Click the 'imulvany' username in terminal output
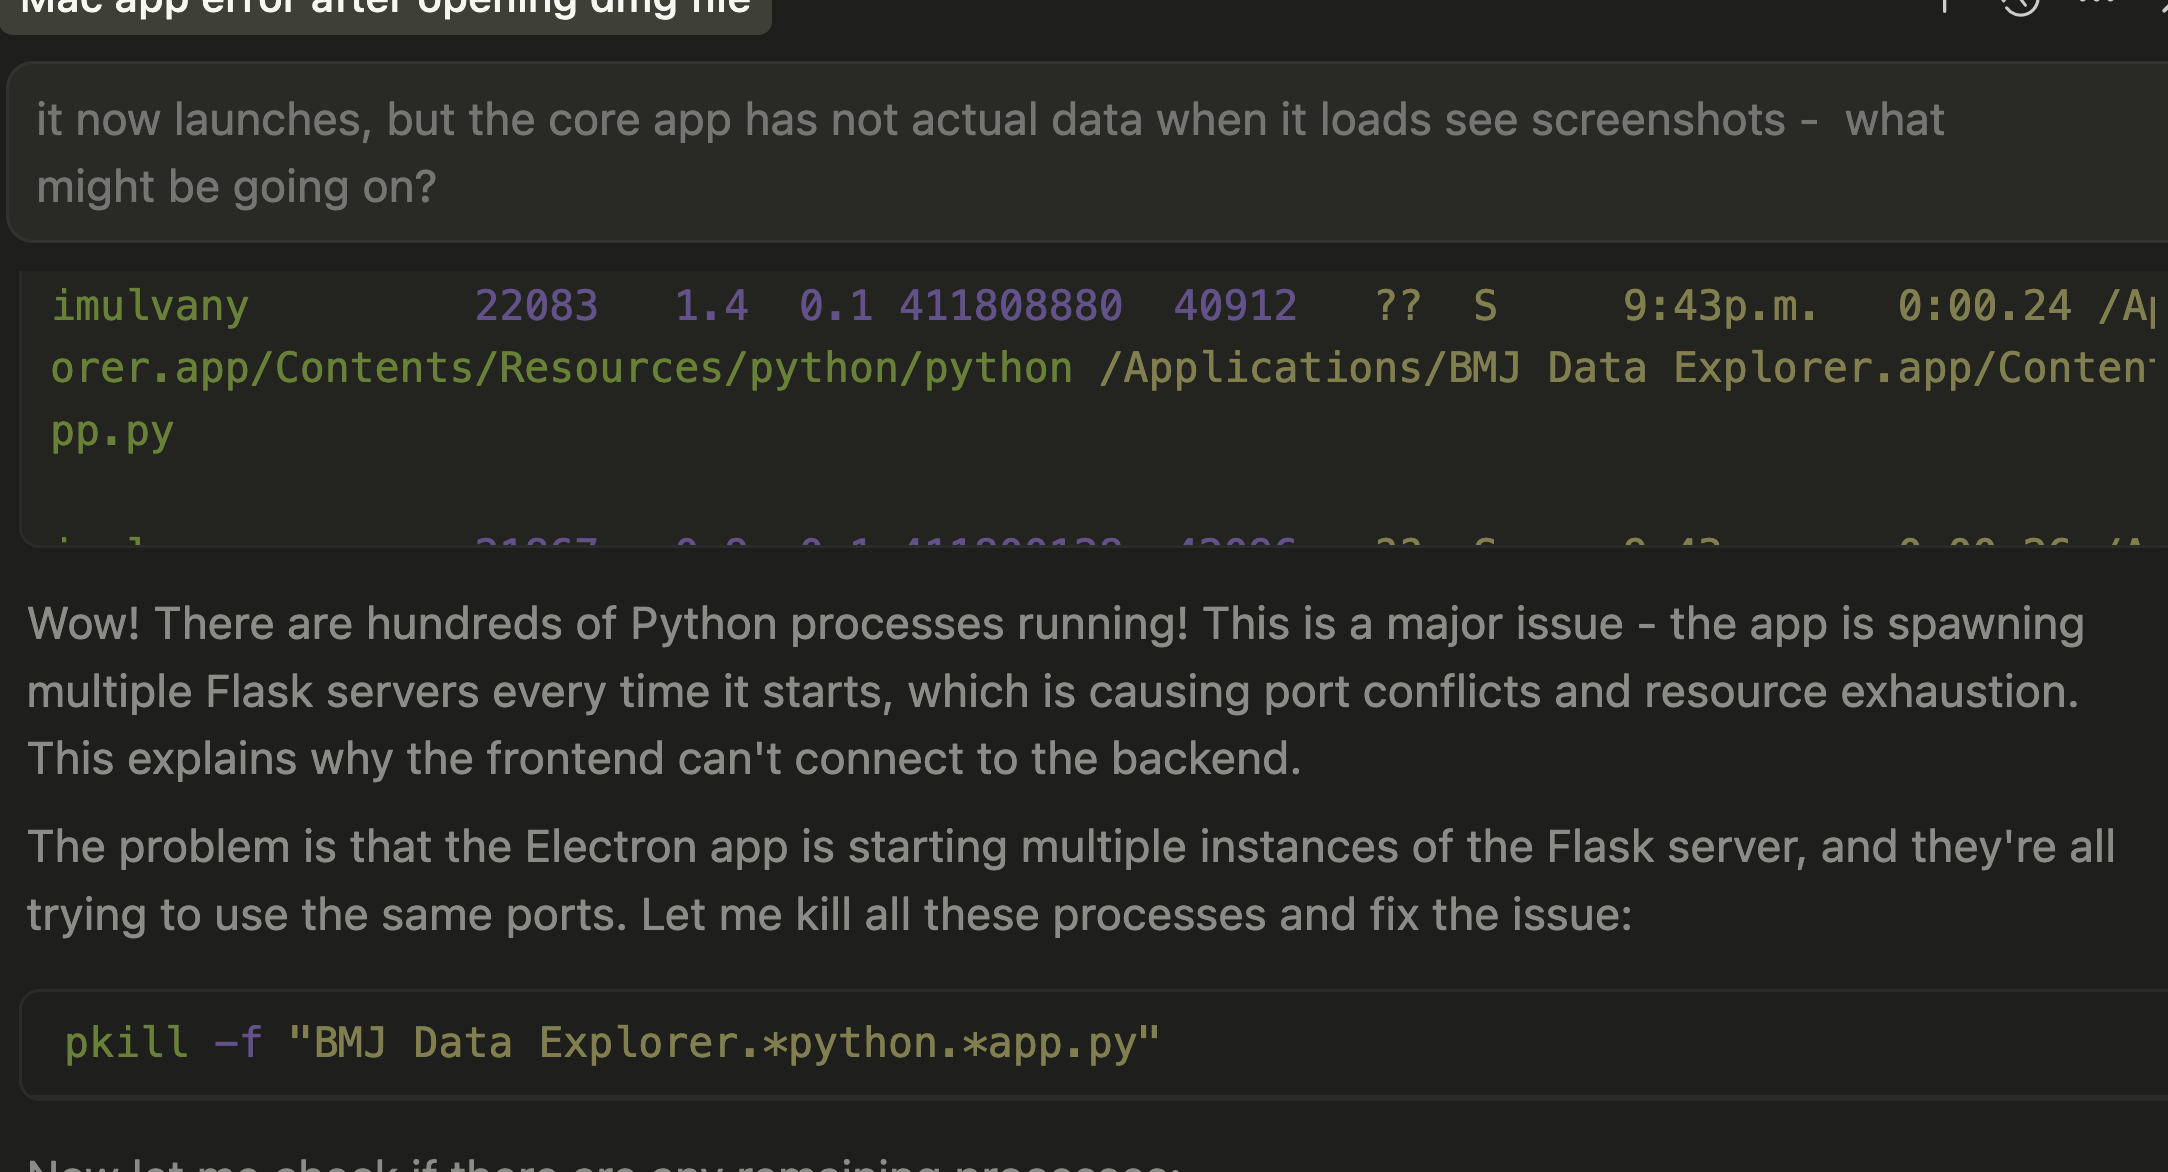Image resolution: width=2168 pixels, height=1172 pixels. click(150, 306)
